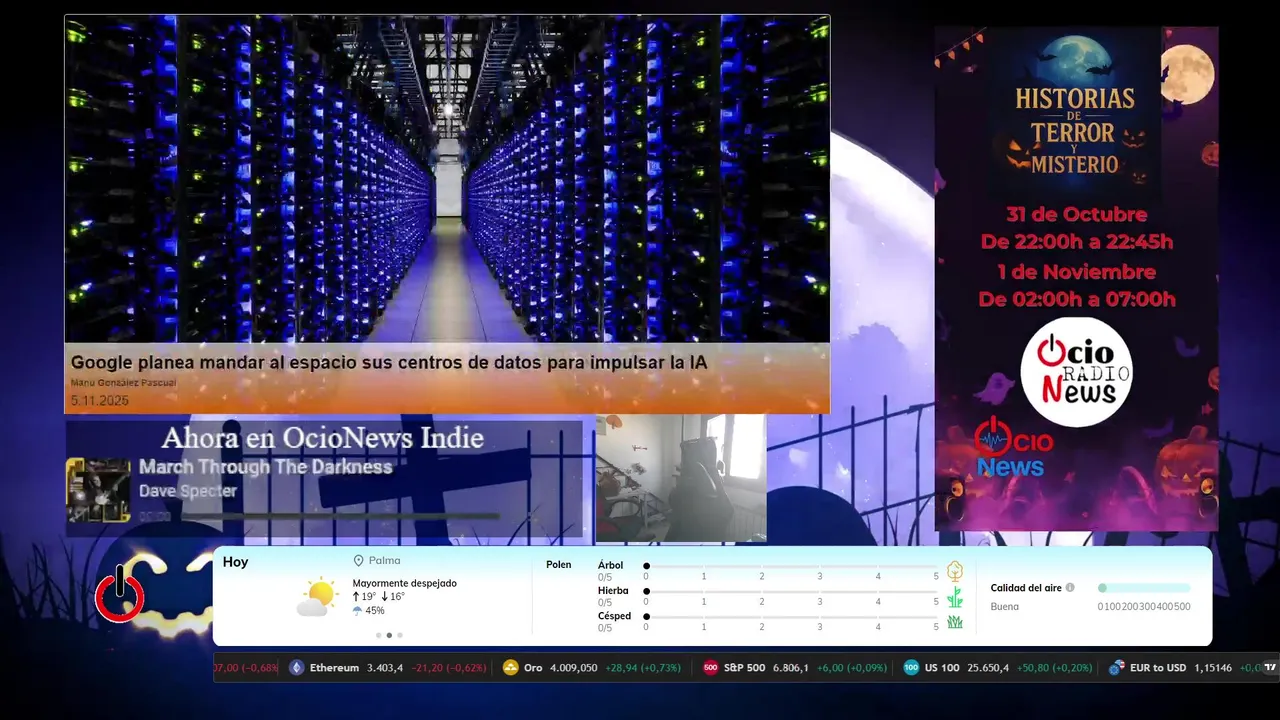Click the Árbol pollen level slider
The image size is (1280, 720).
(792, 566)
